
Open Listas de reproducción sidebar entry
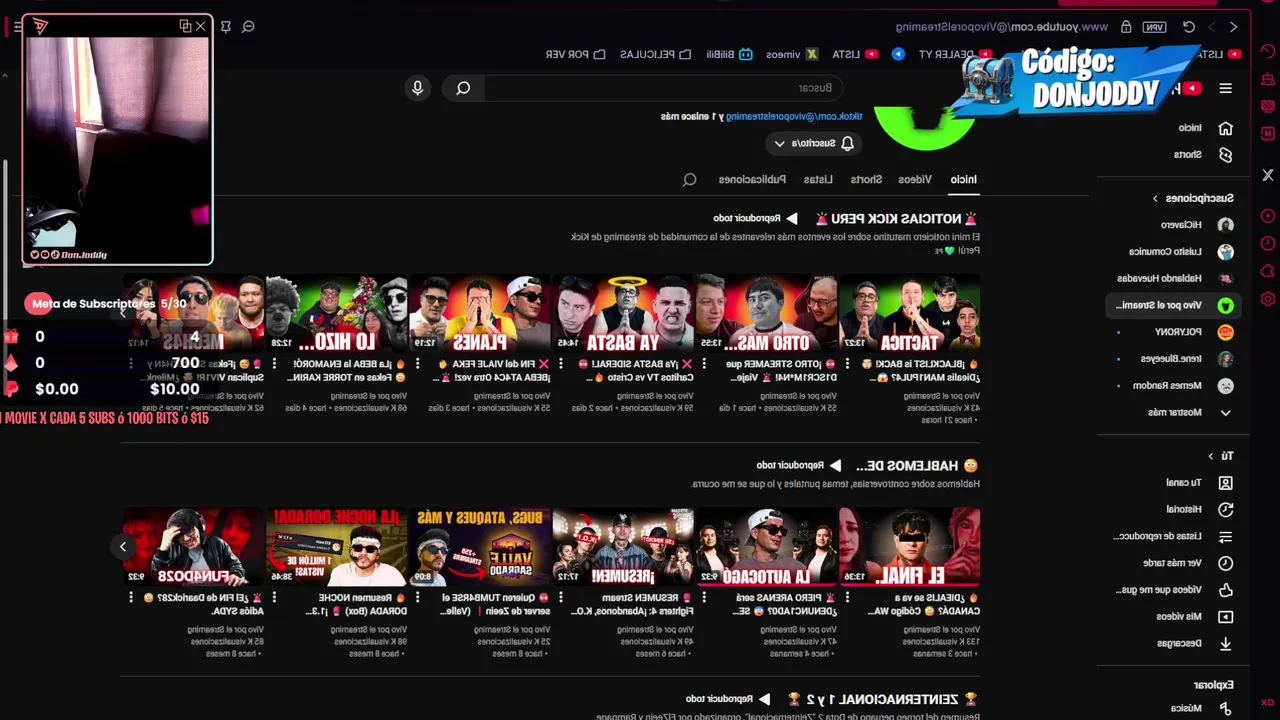pos(1175,537)
